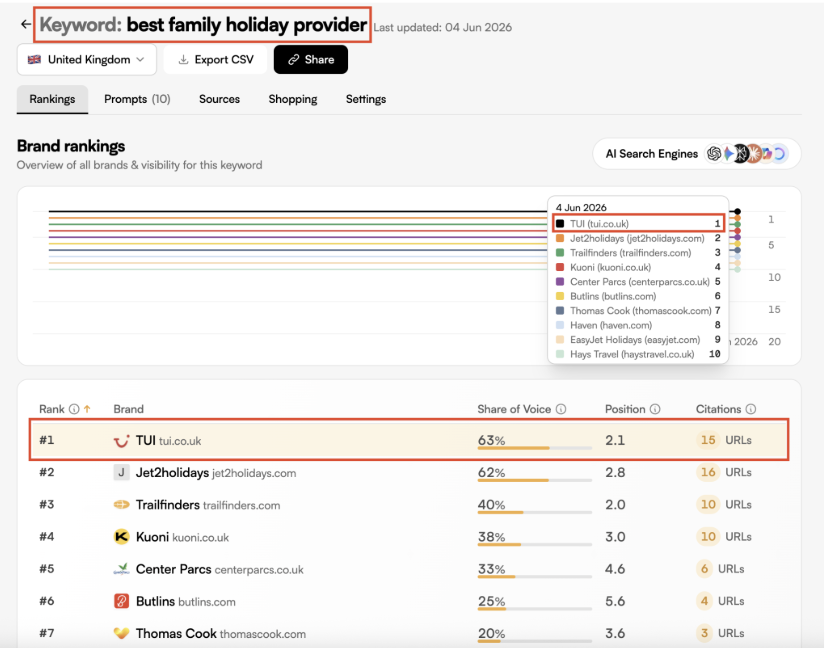
Task: Open the Prompts (10) tab
Action: tap(137, 99)
